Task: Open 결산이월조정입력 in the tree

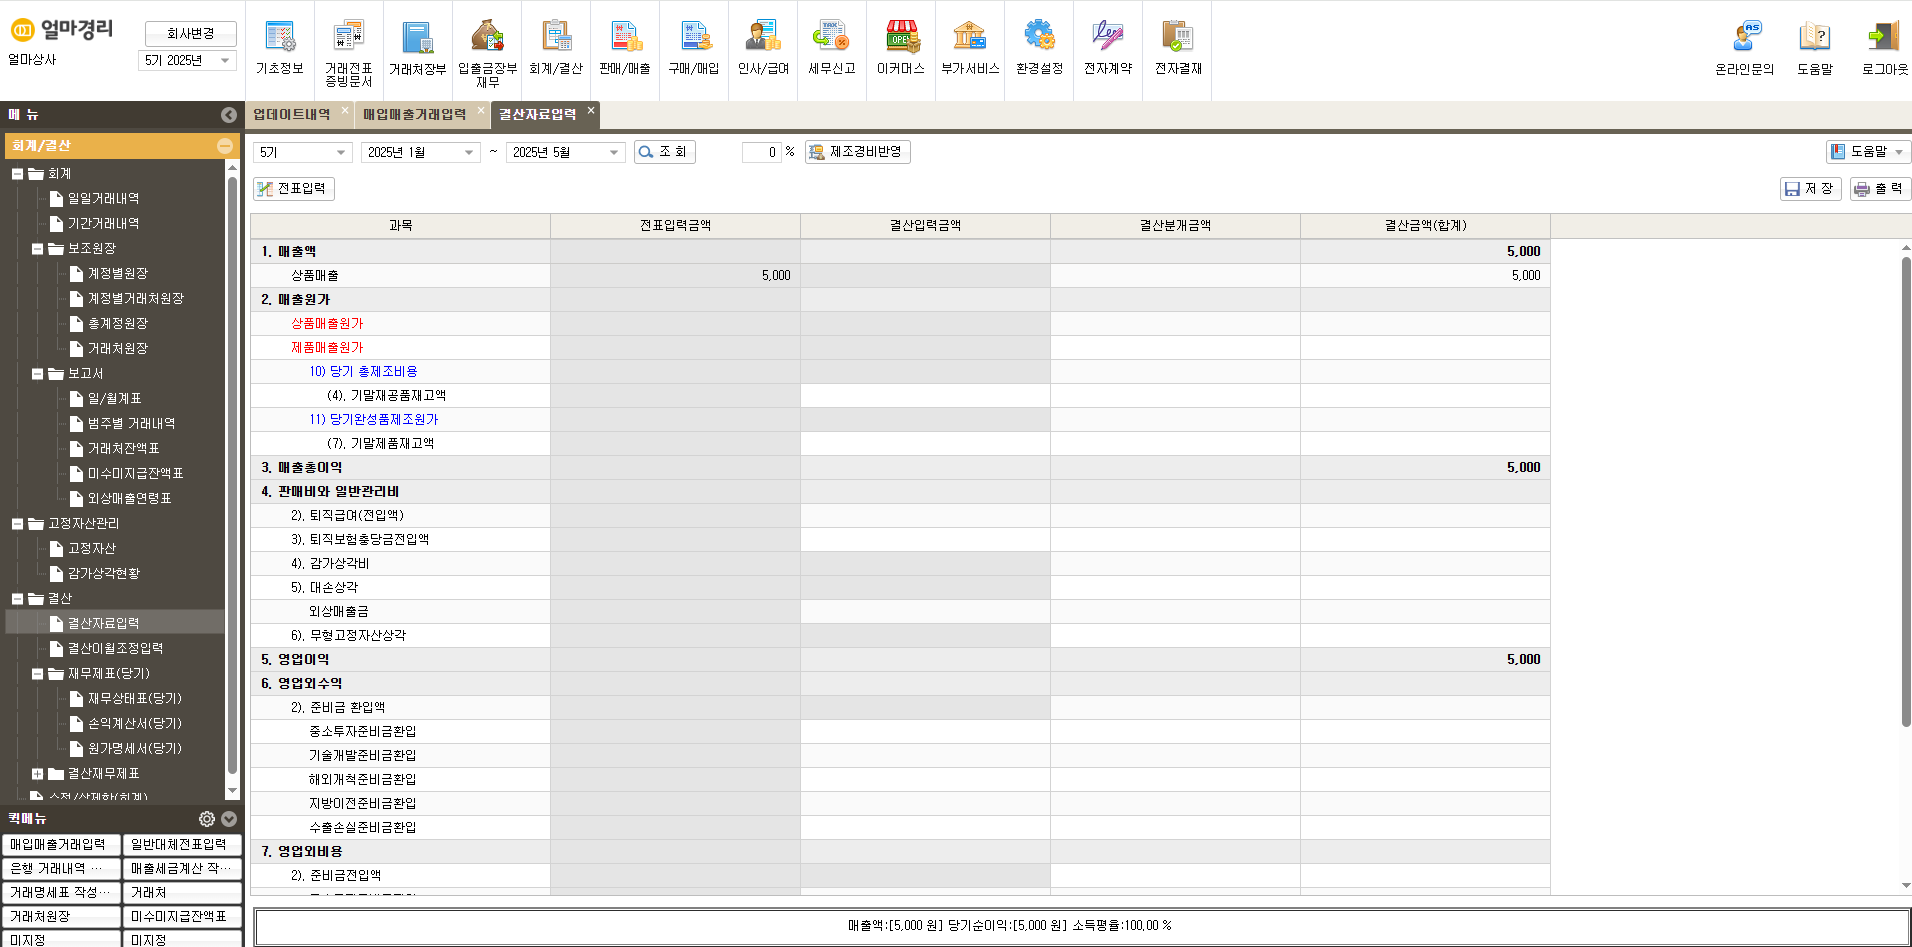Action: pos(115,649)
